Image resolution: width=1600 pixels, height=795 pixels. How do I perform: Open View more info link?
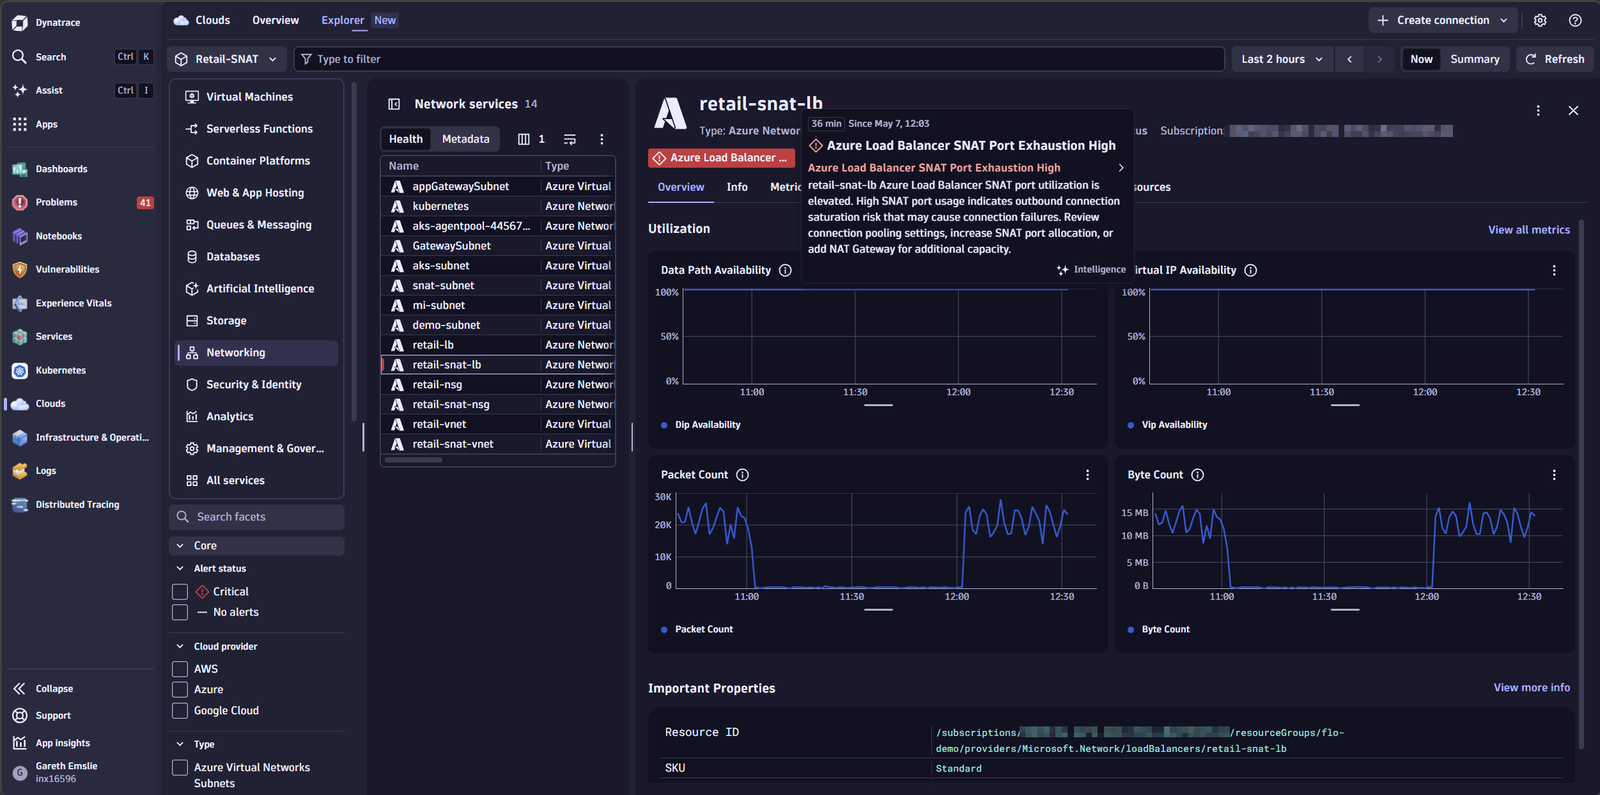click(1532, 688)
